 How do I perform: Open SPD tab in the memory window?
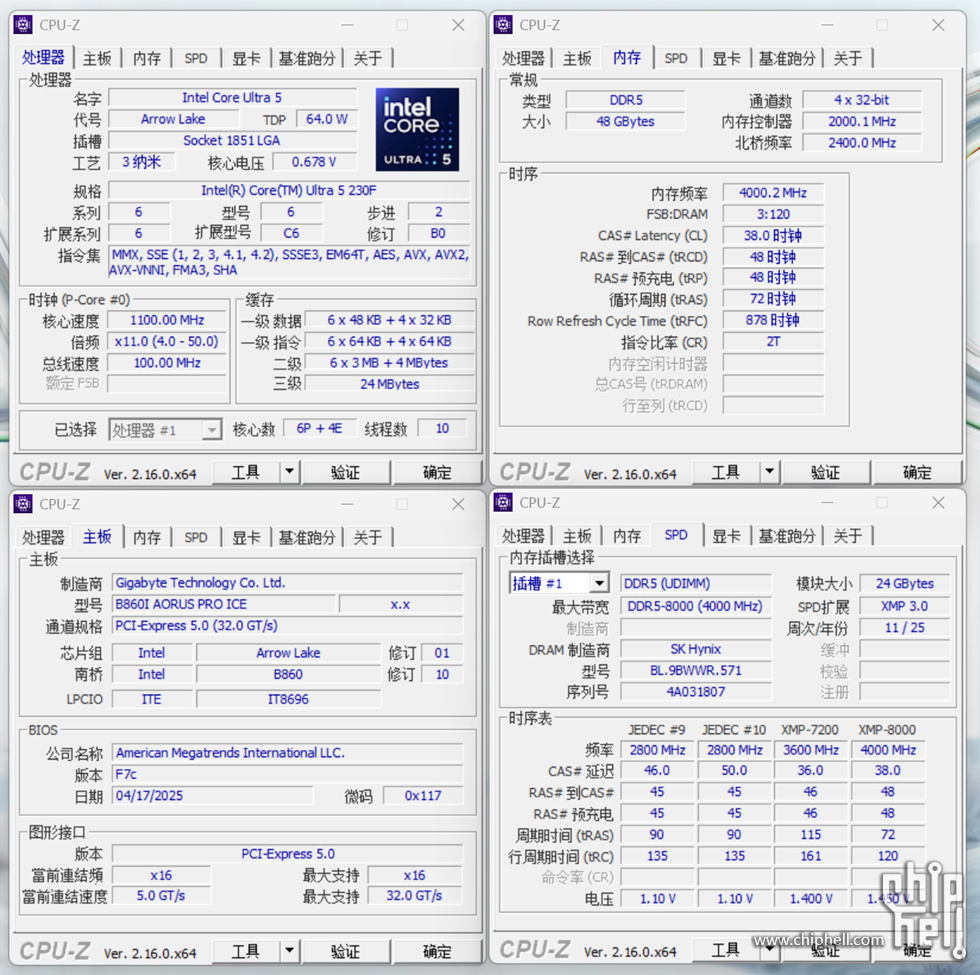coord(676,59)
